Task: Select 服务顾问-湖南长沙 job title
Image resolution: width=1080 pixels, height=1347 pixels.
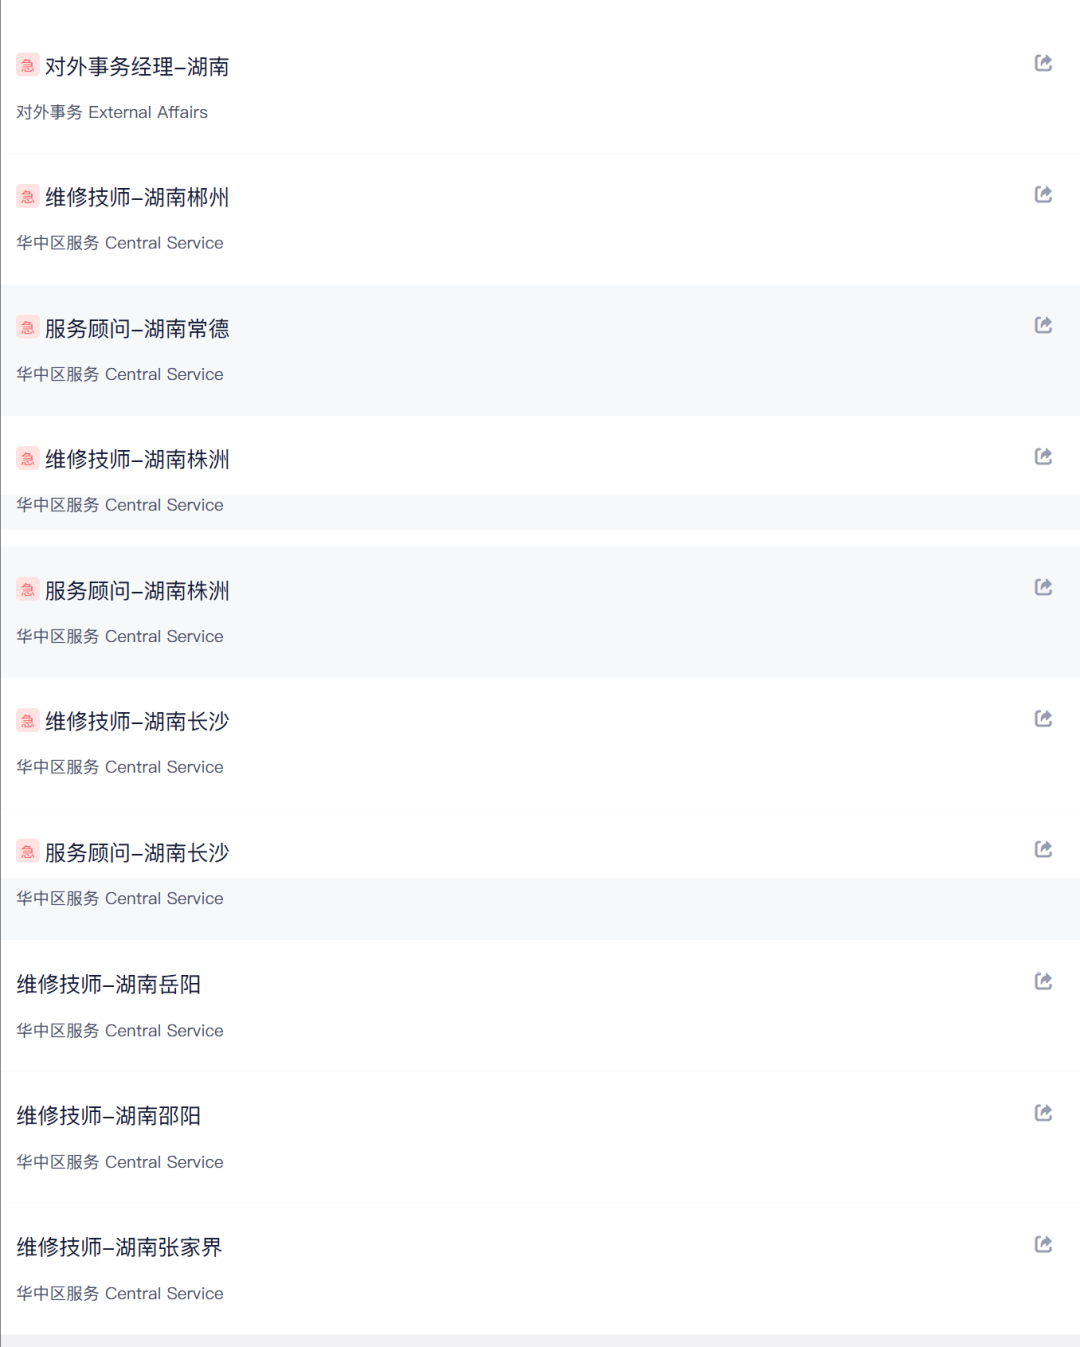Action: pos(137,853)
